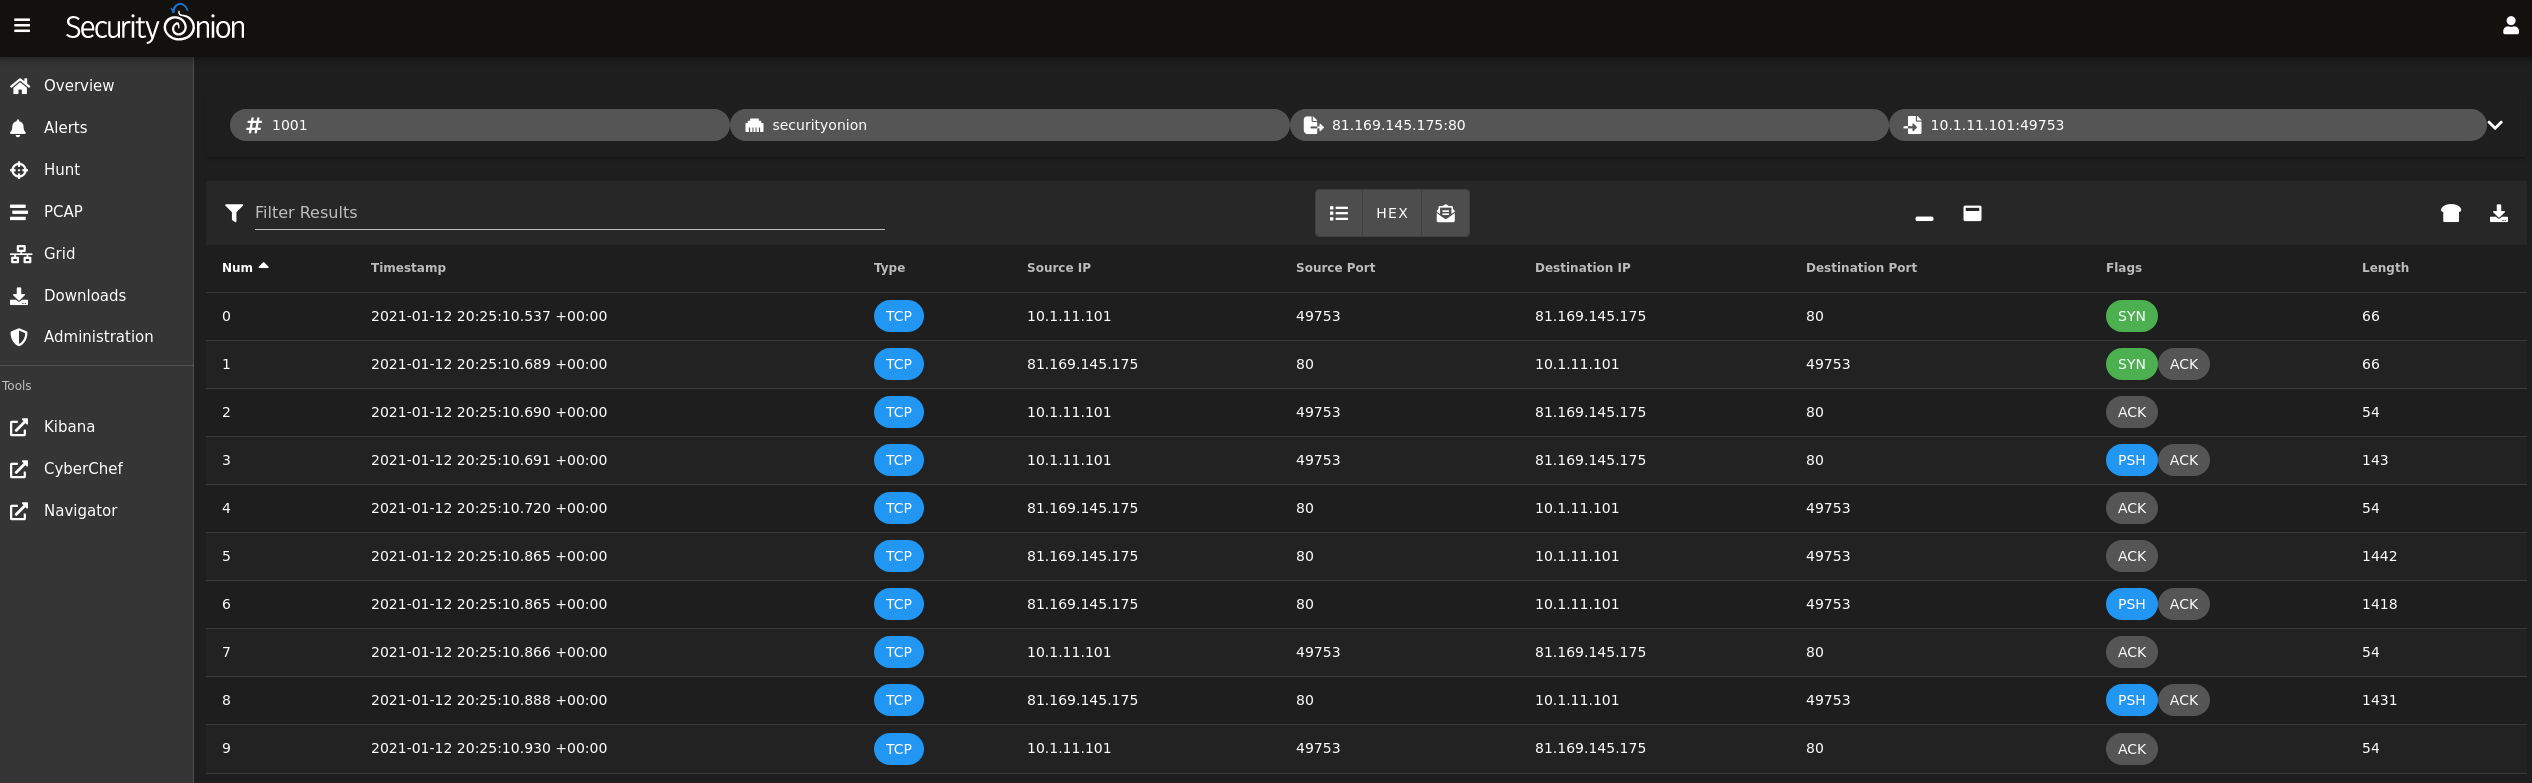The image size is (2532, 783).
Task: Click the download icon beside Downloads
Action: tap(19, 296)
